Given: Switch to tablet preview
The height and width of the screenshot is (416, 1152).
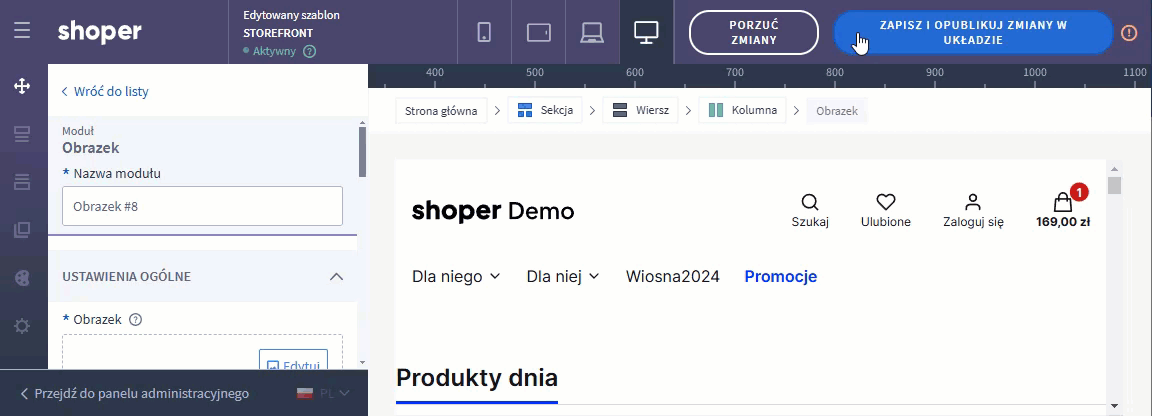Looking at the screenshot, I should pos(539,32).
